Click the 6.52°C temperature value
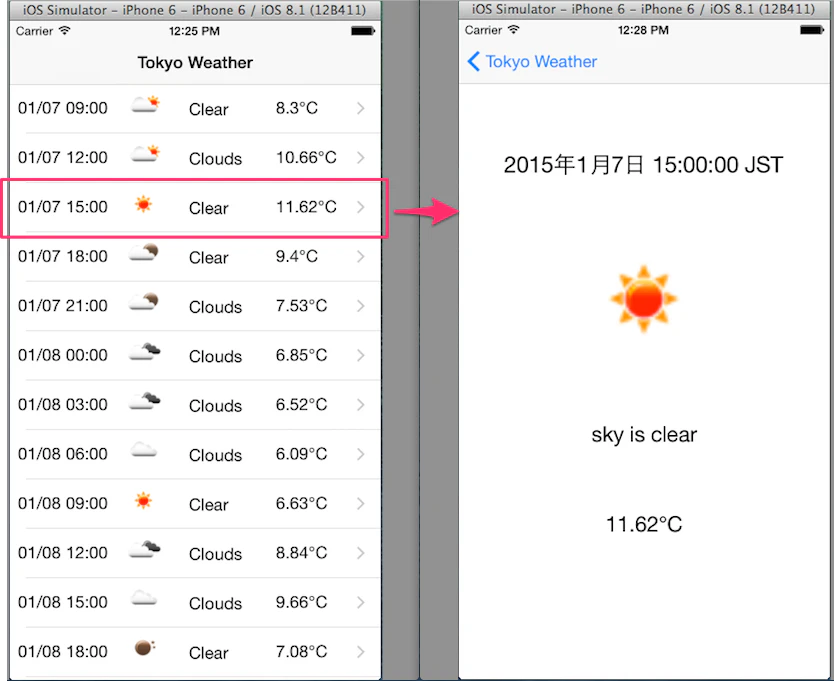Screen dimensions: 834x681 tap(302, 404)
